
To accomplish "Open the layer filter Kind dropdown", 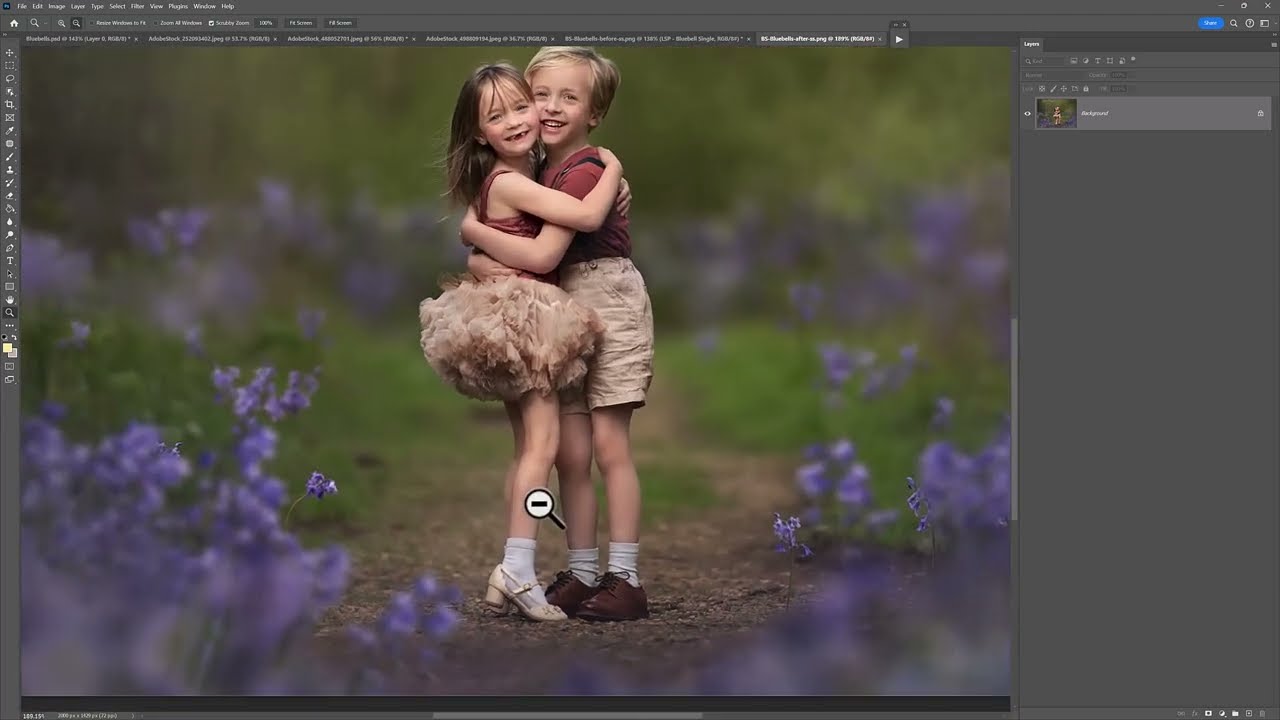I will (1045, 61).
